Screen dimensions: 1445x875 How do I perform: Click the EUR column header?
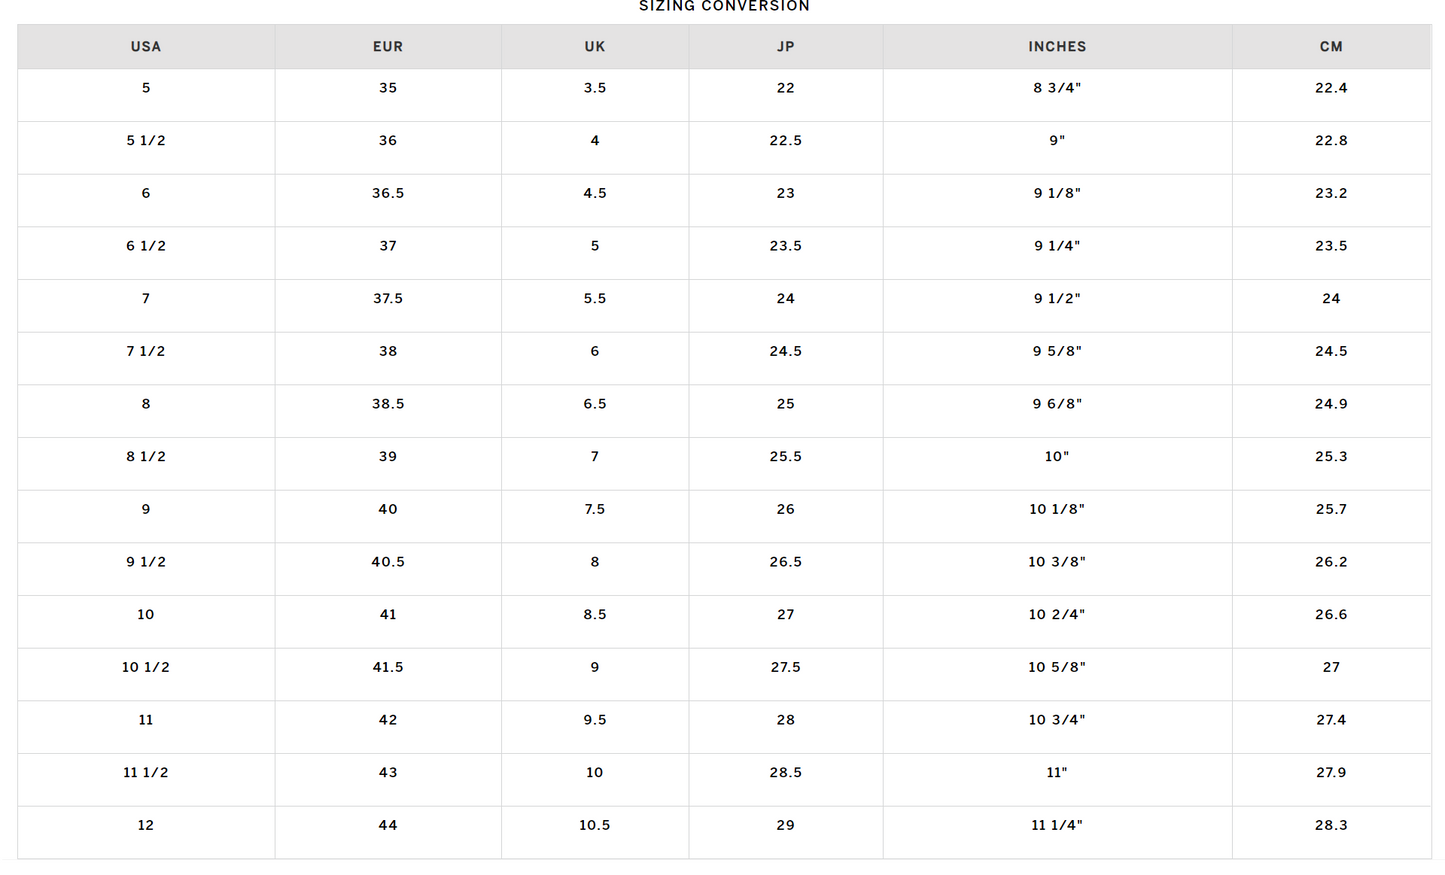pyautogui.click(x=388, y=47)
